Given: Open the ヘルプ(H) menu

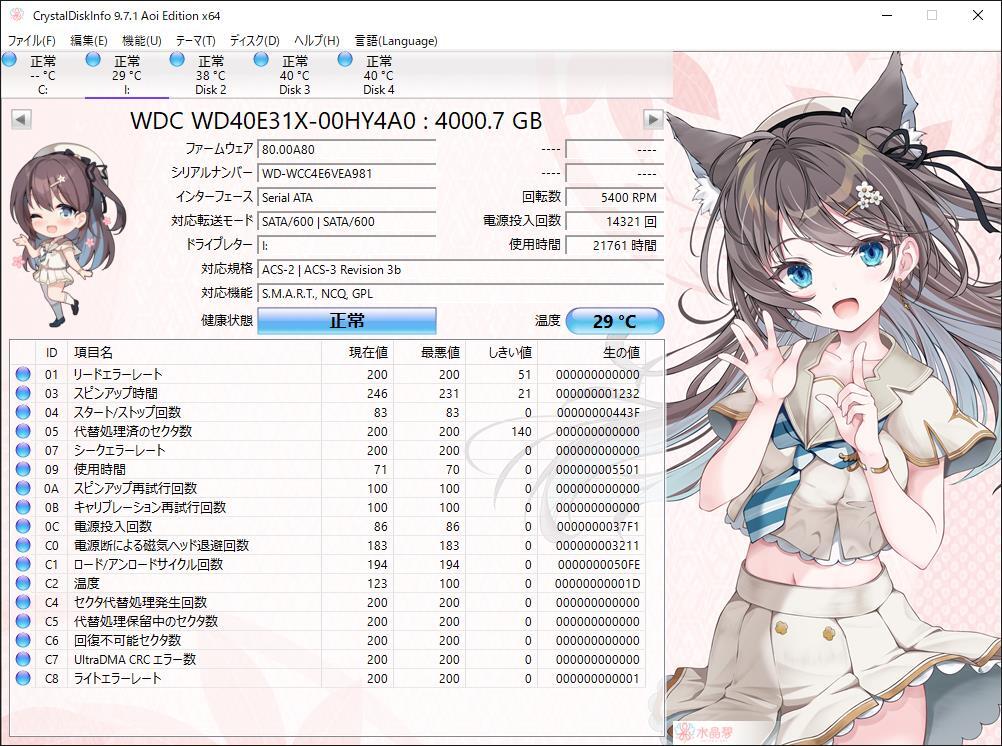Looking at the screenshot, I should coord(316,41).
